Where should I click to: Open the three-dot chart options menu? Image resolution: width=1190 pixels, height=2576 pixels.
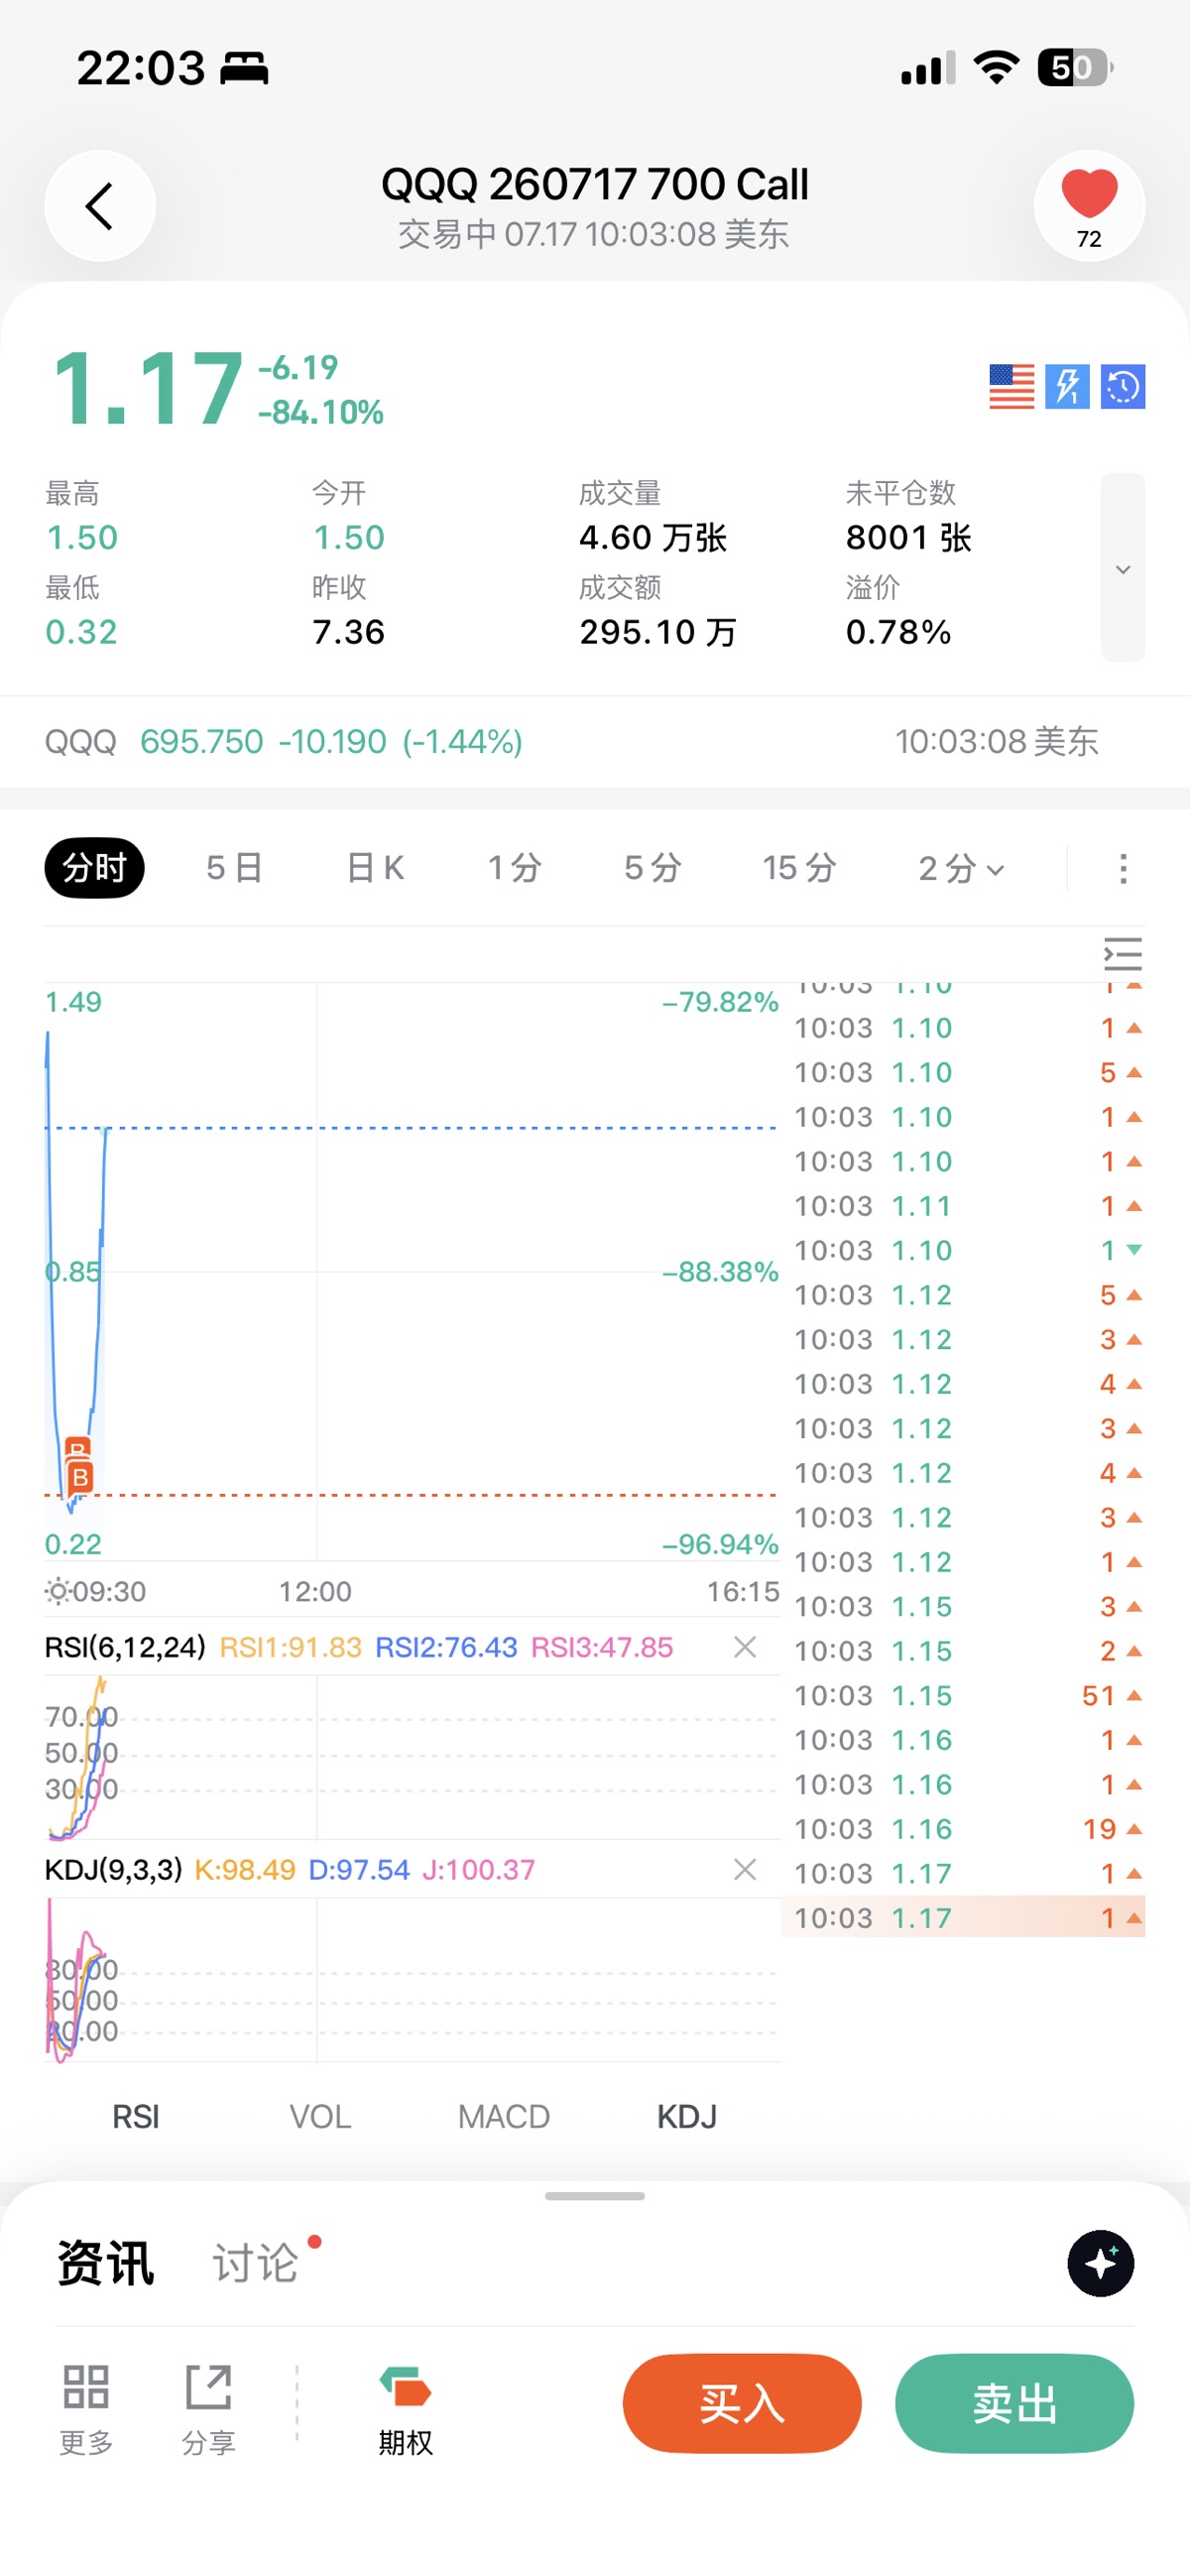1123,869
